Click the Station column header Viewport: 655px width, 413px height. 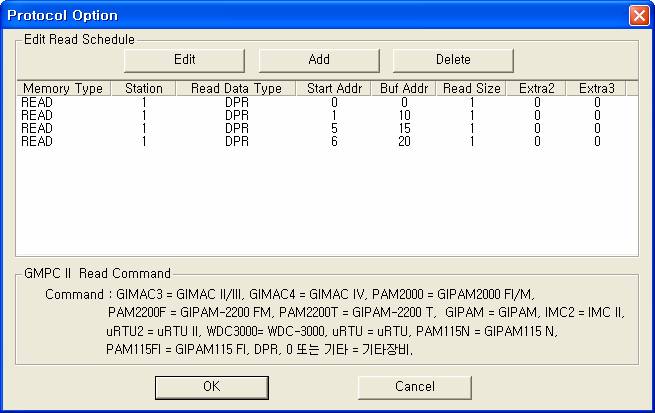tap(143, 89)
